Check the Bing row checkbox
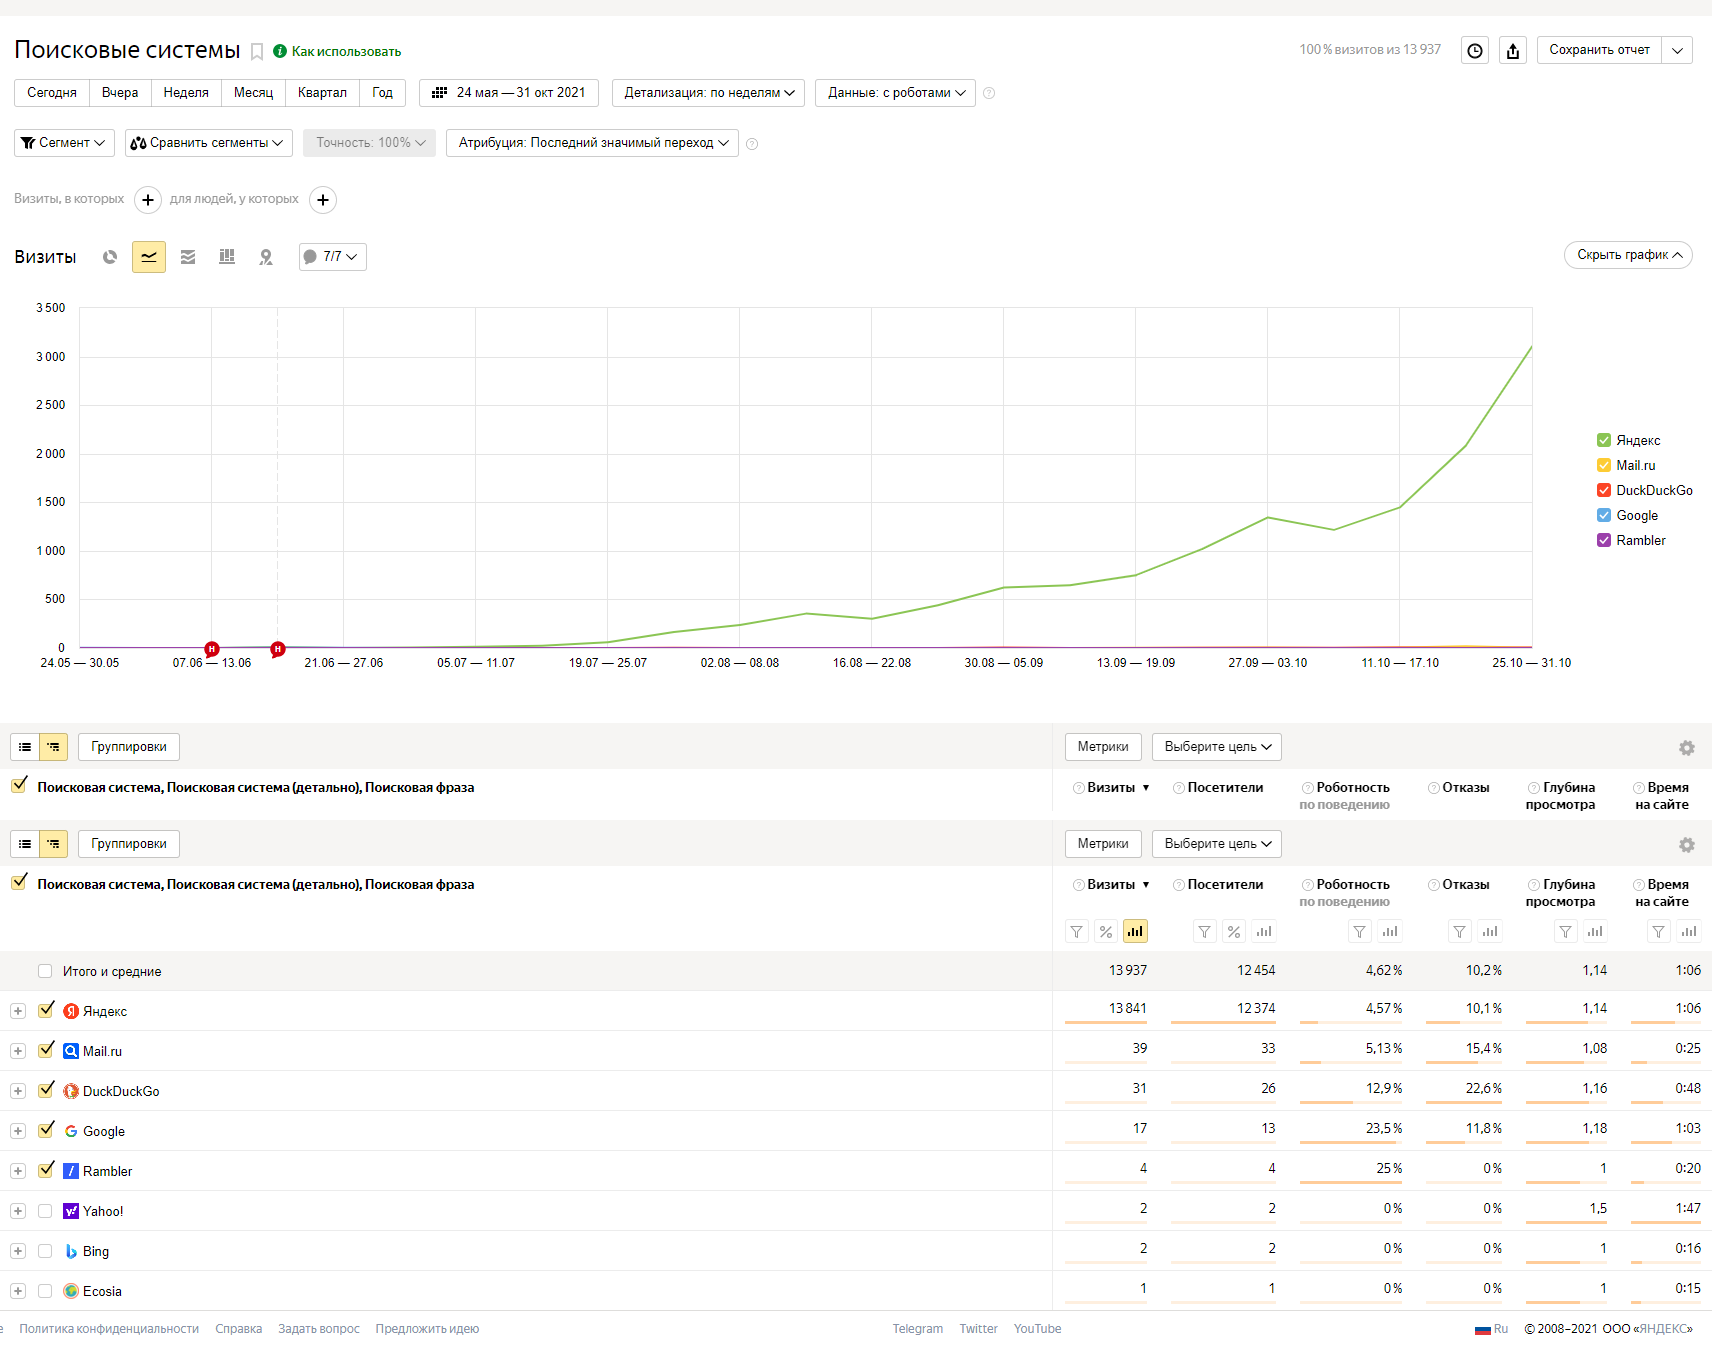Viewport: 1712px width, 1347px height. click(x=45, y=1251)
